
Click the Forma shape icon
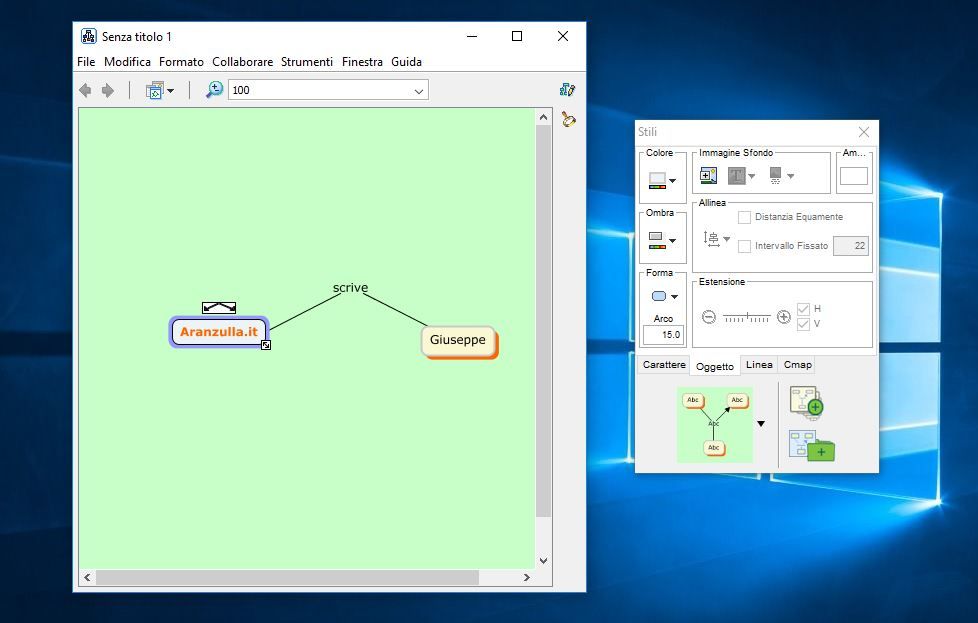[x=659, y=296]
